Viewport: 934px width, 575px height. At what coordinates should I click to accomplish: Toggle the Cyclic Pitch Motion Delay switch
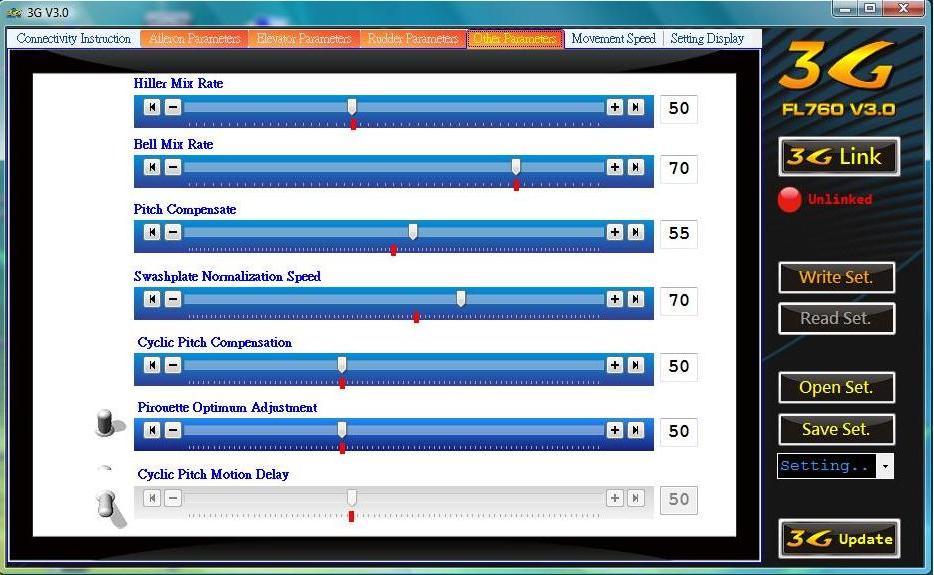[x=108, y=504]
